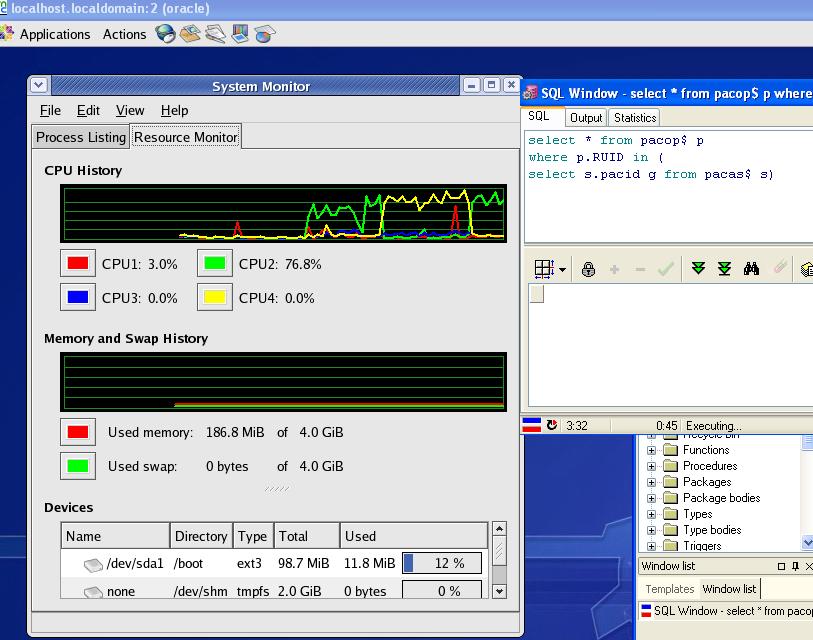Grab the pane divider handle above Devices
The width and height of the screenshot is (813, 640).
[x=277, y=489]
